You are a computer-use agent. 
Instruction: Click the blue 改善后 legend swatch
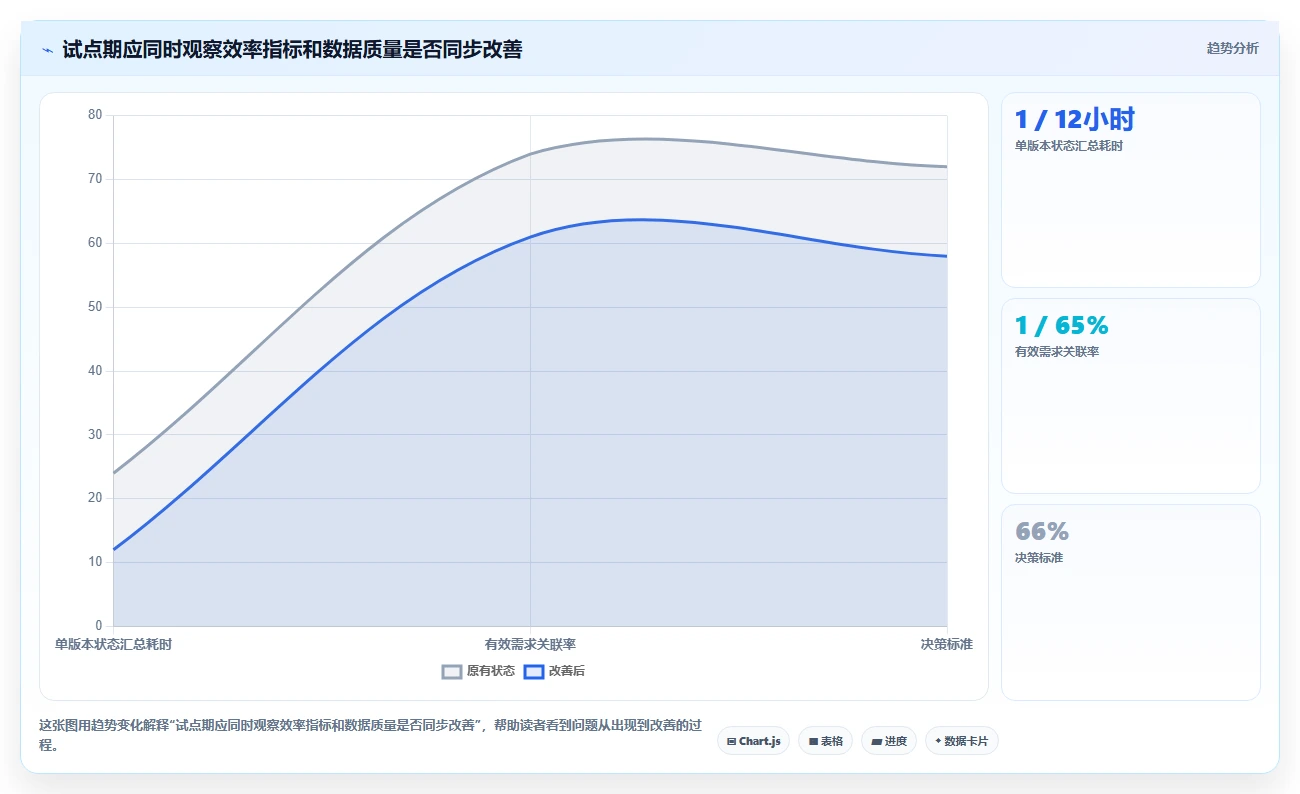[x=534, y=671]
